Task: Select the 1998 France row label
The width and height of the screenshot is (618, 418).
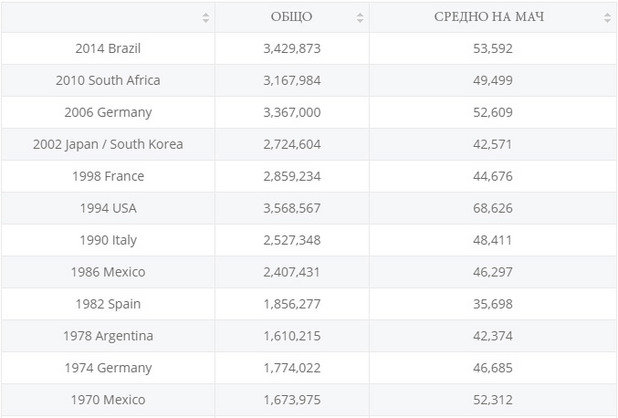Action: 108,176
